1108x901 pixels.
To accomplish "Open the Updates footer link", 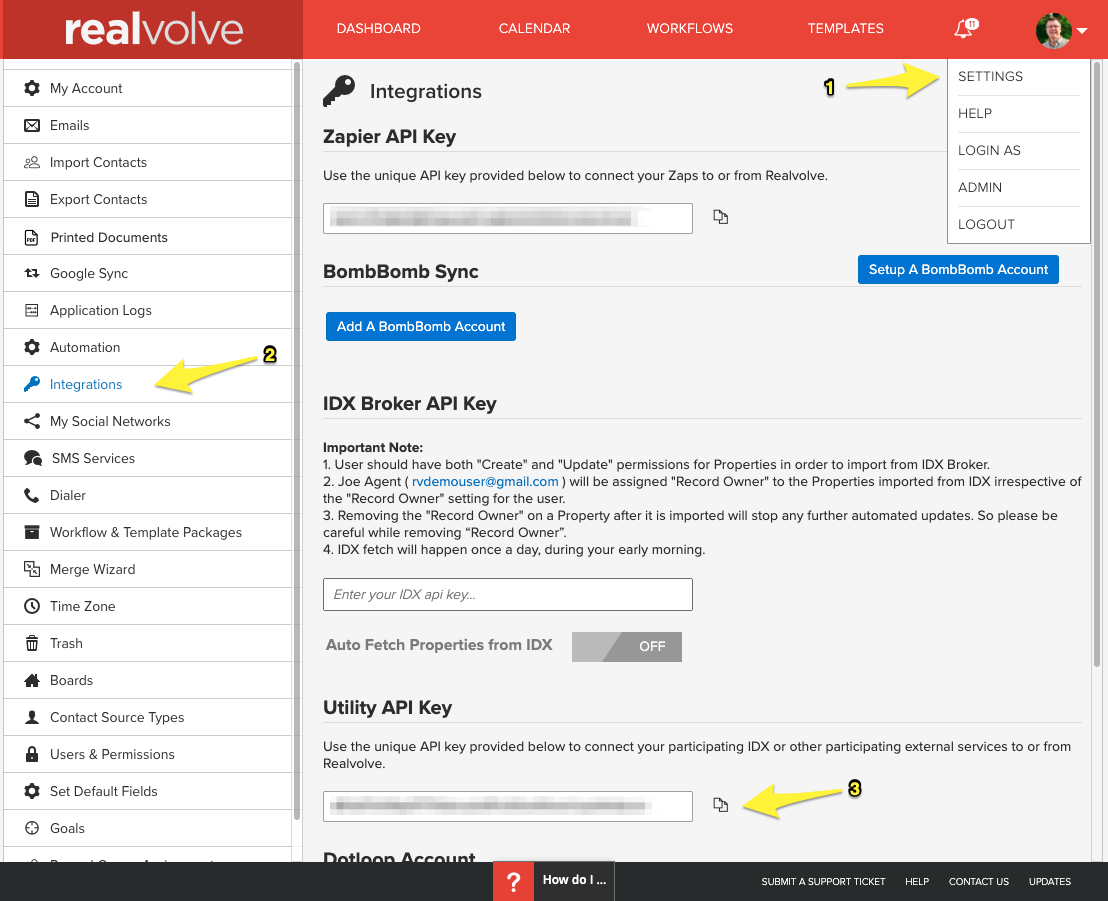I will tap(1049, 881).
